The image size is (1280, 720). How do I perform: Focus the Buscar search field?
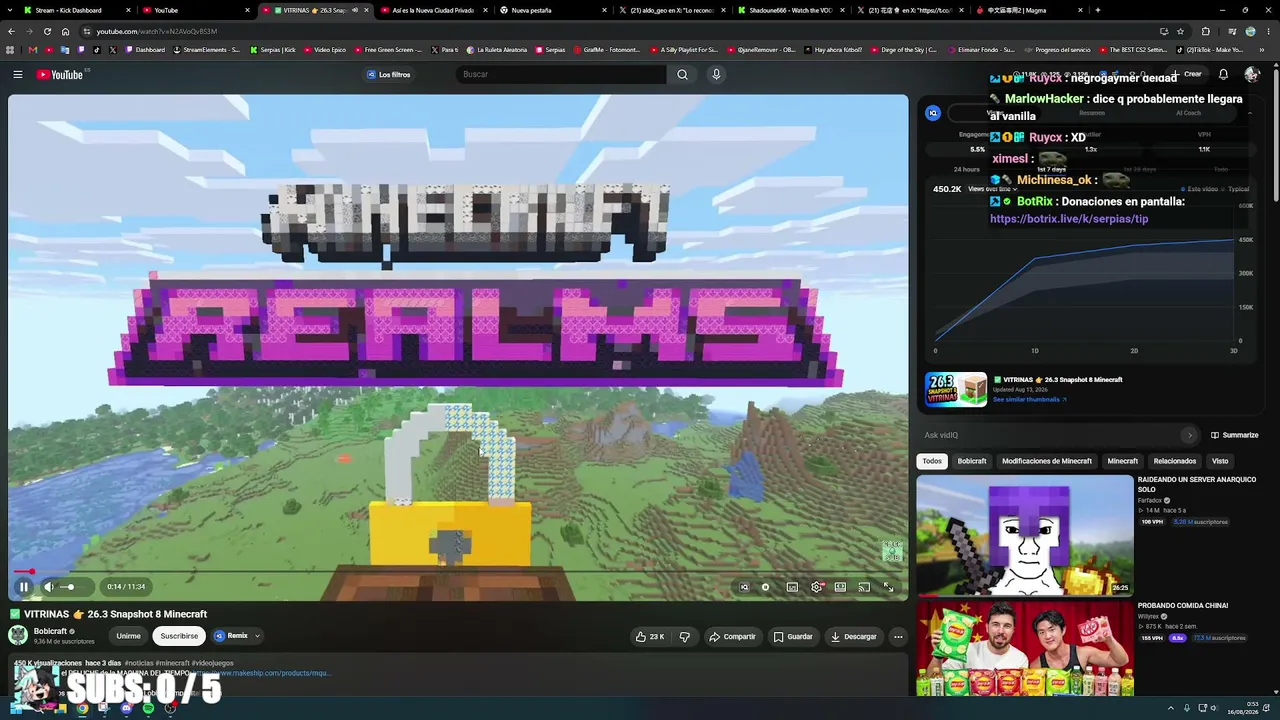coord(561,74)
